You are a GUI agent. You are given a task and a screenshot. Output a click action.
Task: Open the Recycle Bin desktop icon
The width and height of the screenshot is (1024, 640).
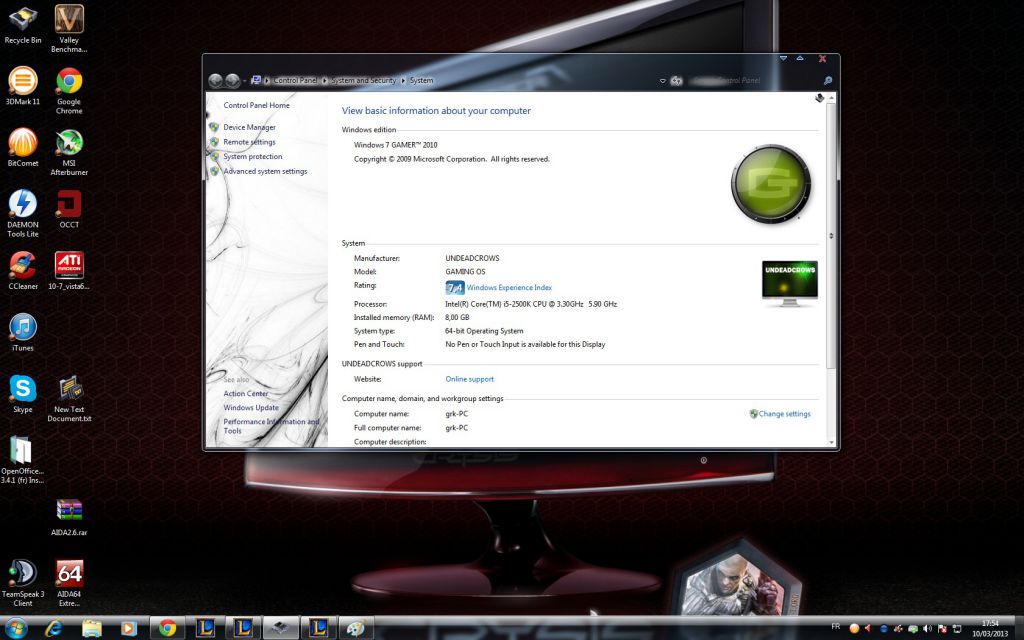(23, 25)
